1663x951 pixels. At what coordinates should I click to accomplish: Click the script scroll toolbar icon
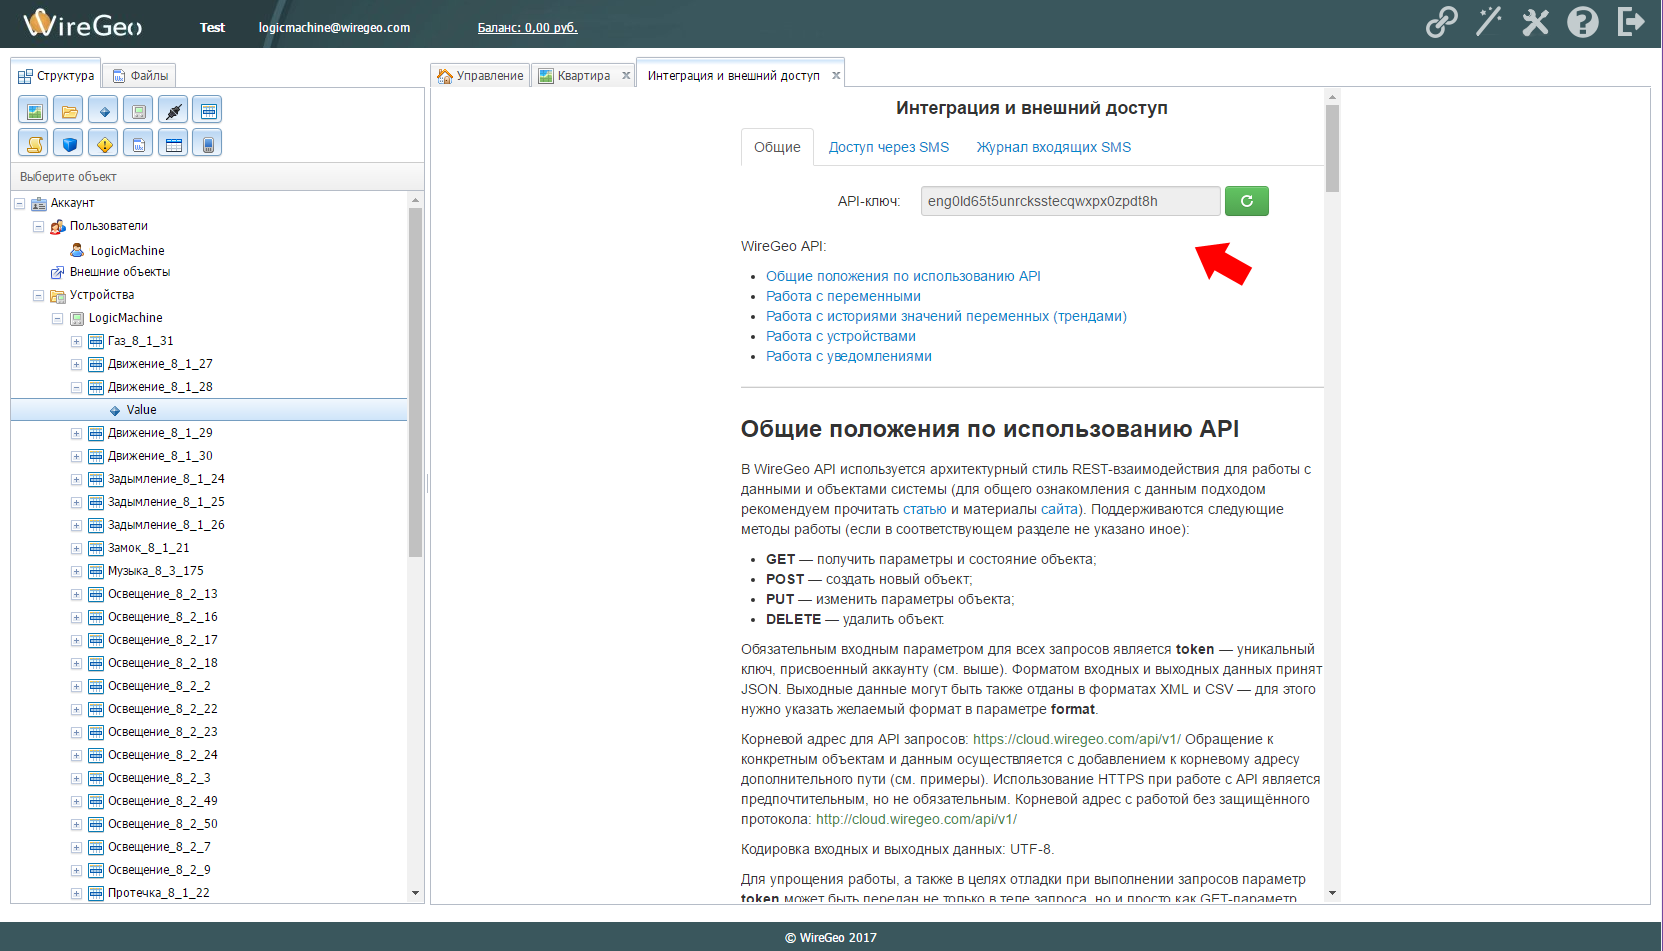pyautogui.click(x=34, y=144)
